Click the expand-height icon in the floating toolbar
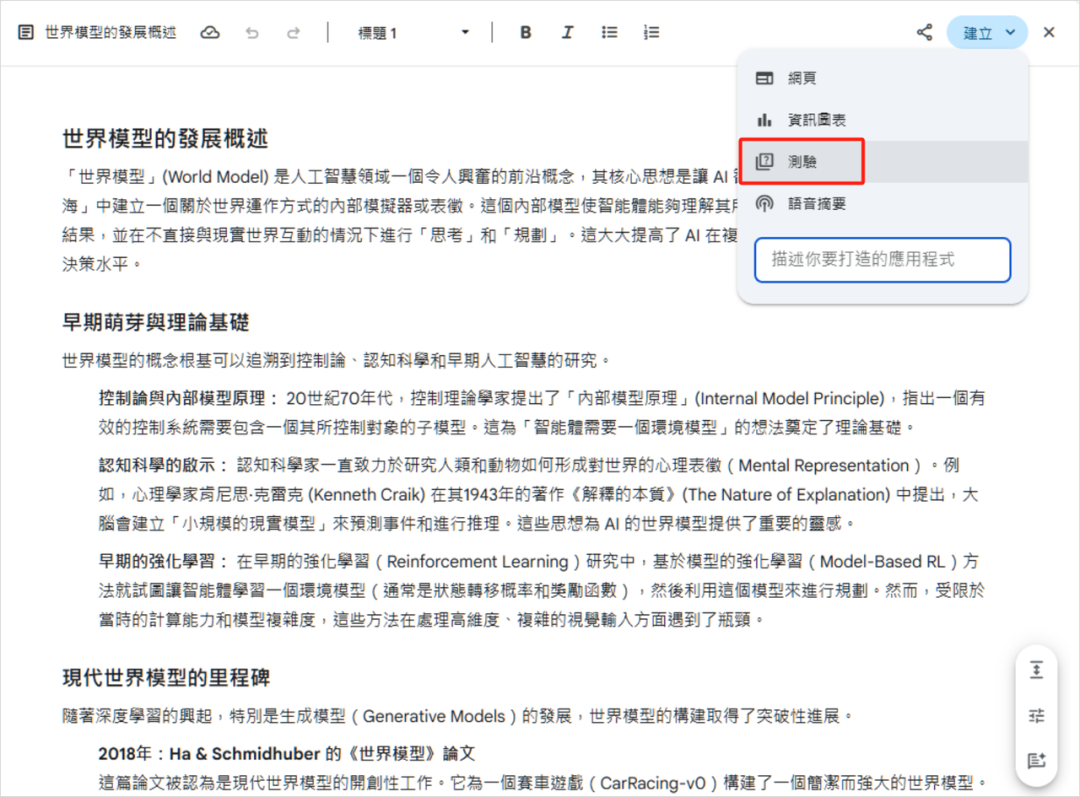This screenshot has height=797, width=1080. click(1037, 670)
